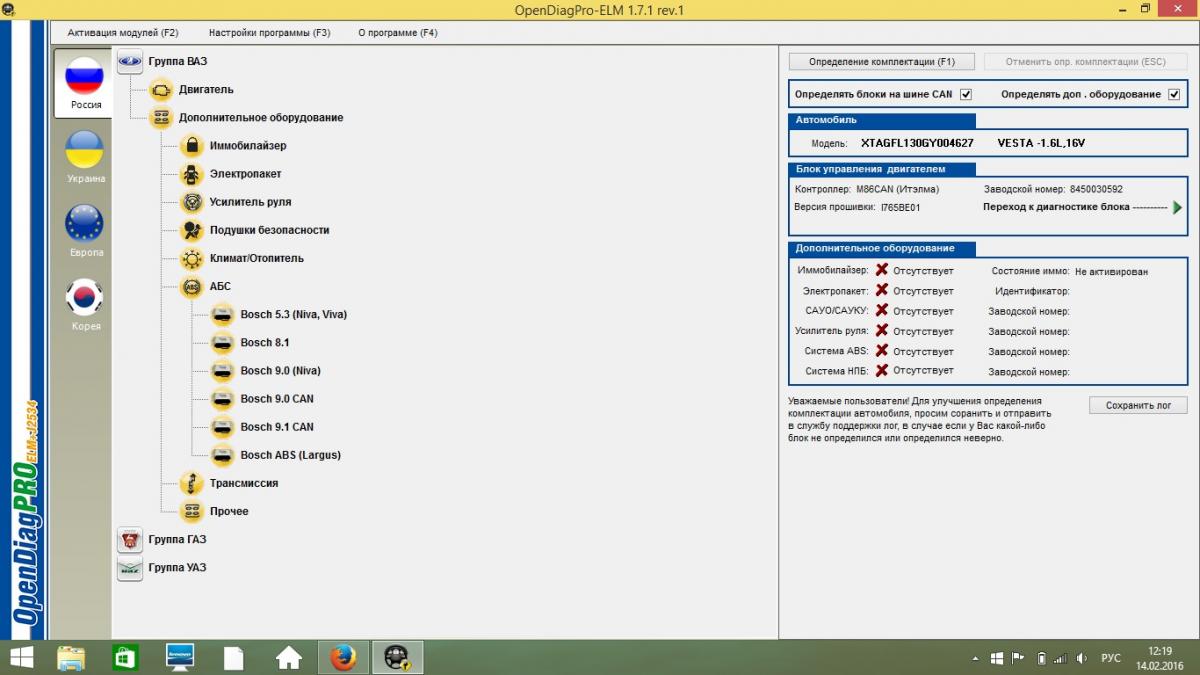
Task: Click the Иммобилайзер padlock icon
Action: [x=192, y=146]
